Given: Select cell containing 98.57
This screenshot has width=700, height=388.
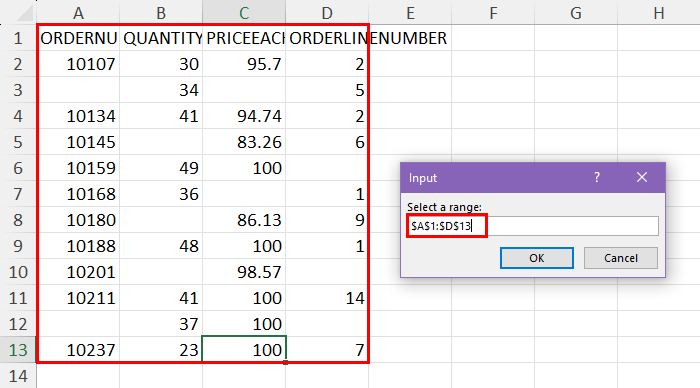Looking at the screenshot, I should (244, 272).
